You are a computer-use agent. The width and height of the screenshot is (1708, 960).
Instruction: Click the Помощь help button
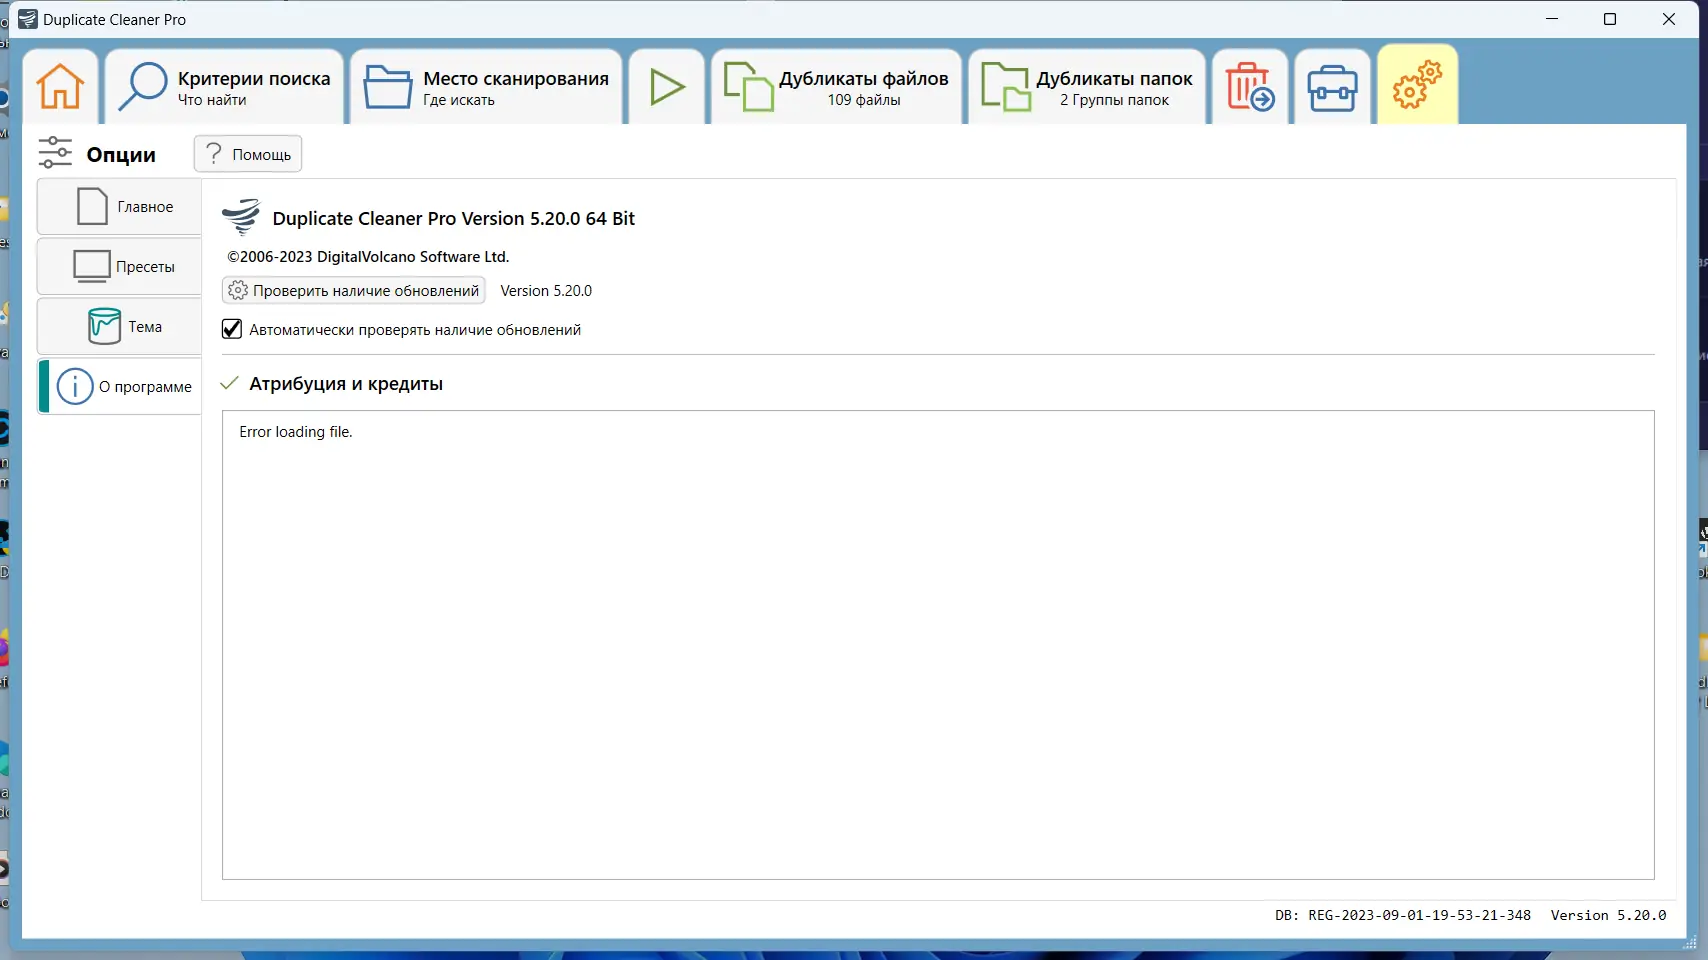tap(248, 154)
